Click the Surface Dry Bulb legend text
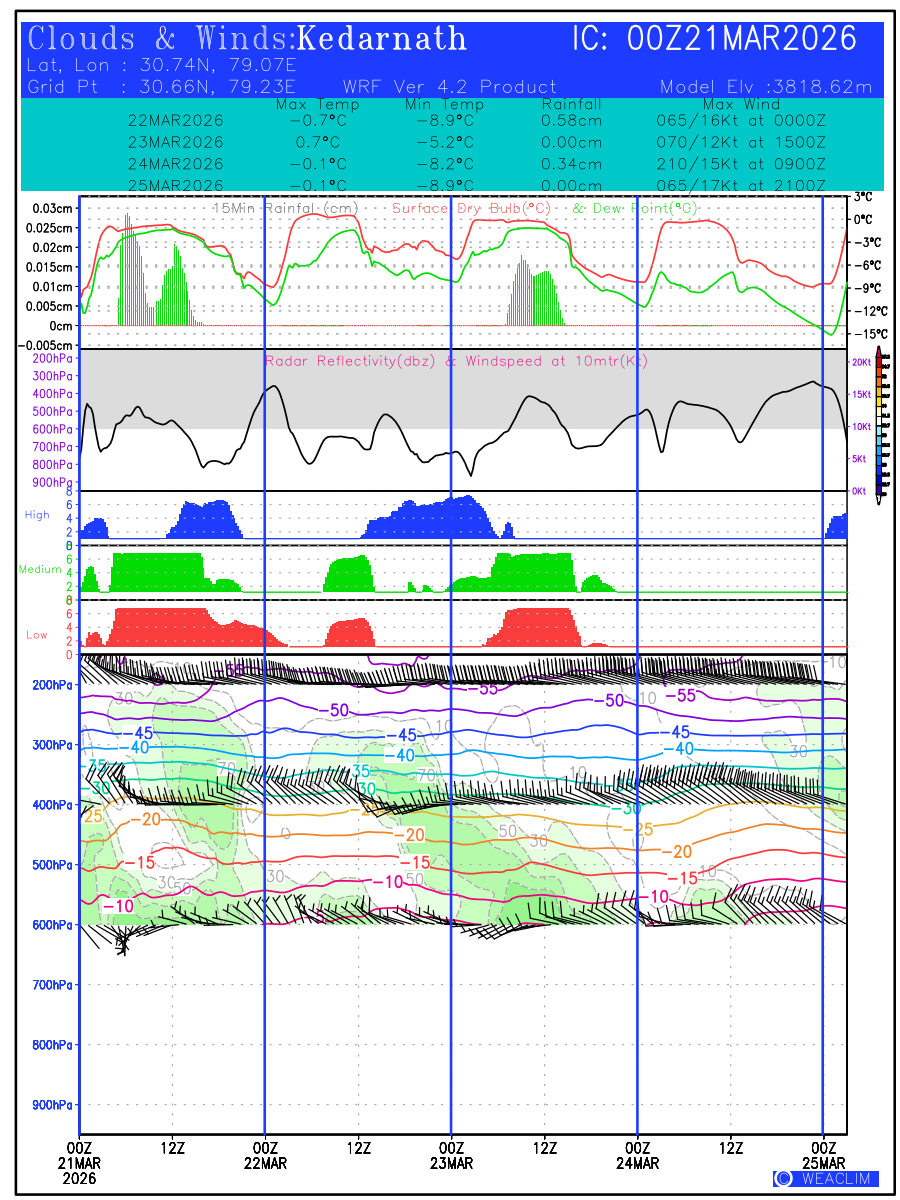The width and height of the screenshot is (900, 1200). point(471,208)
